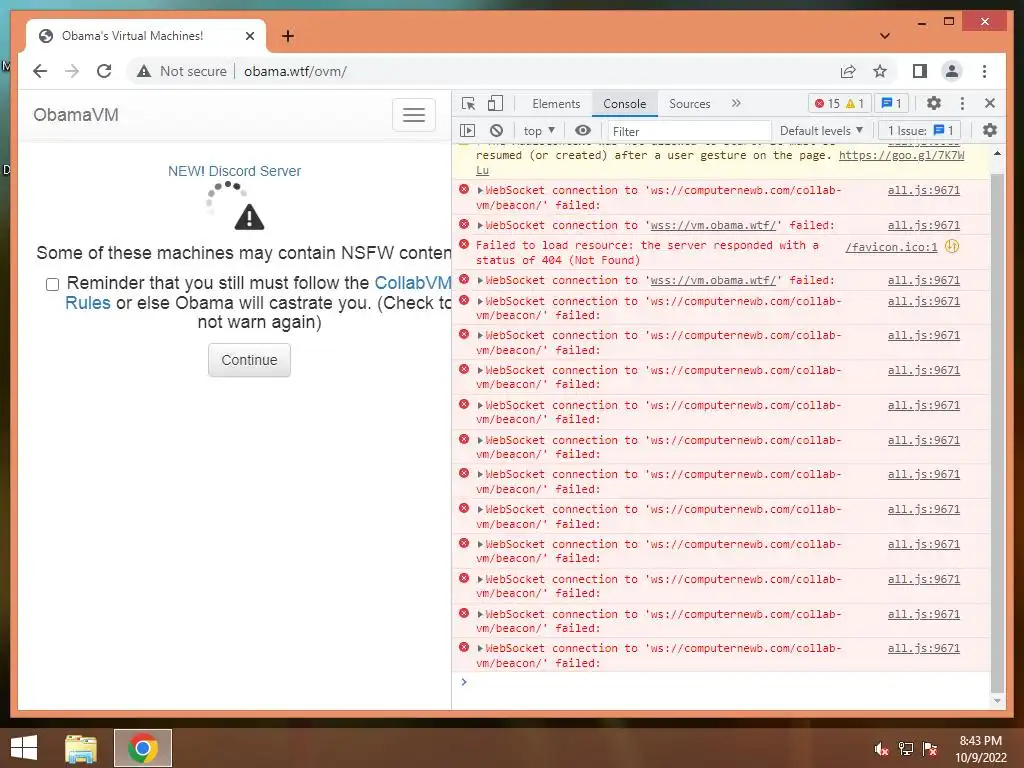
Task: Reload the page with refresh icon
Action: coord(104,71)
